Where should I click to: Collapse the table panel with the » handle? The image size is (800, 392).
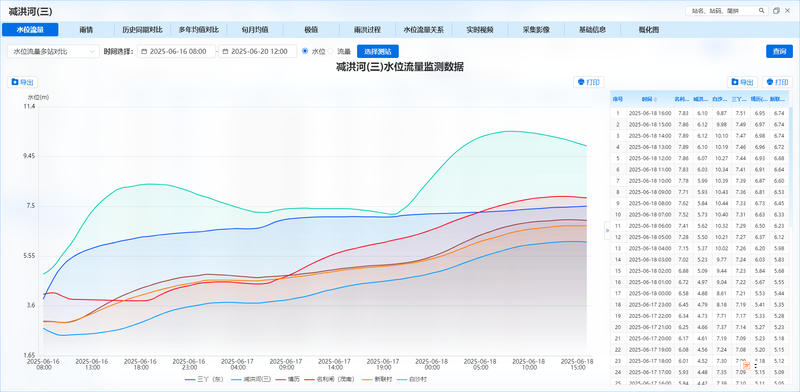click(607, 230)
